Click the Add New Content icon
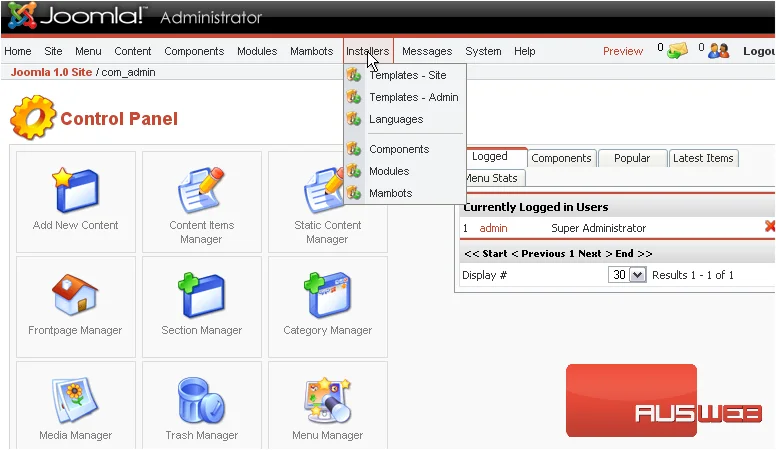 coord(76,190)
